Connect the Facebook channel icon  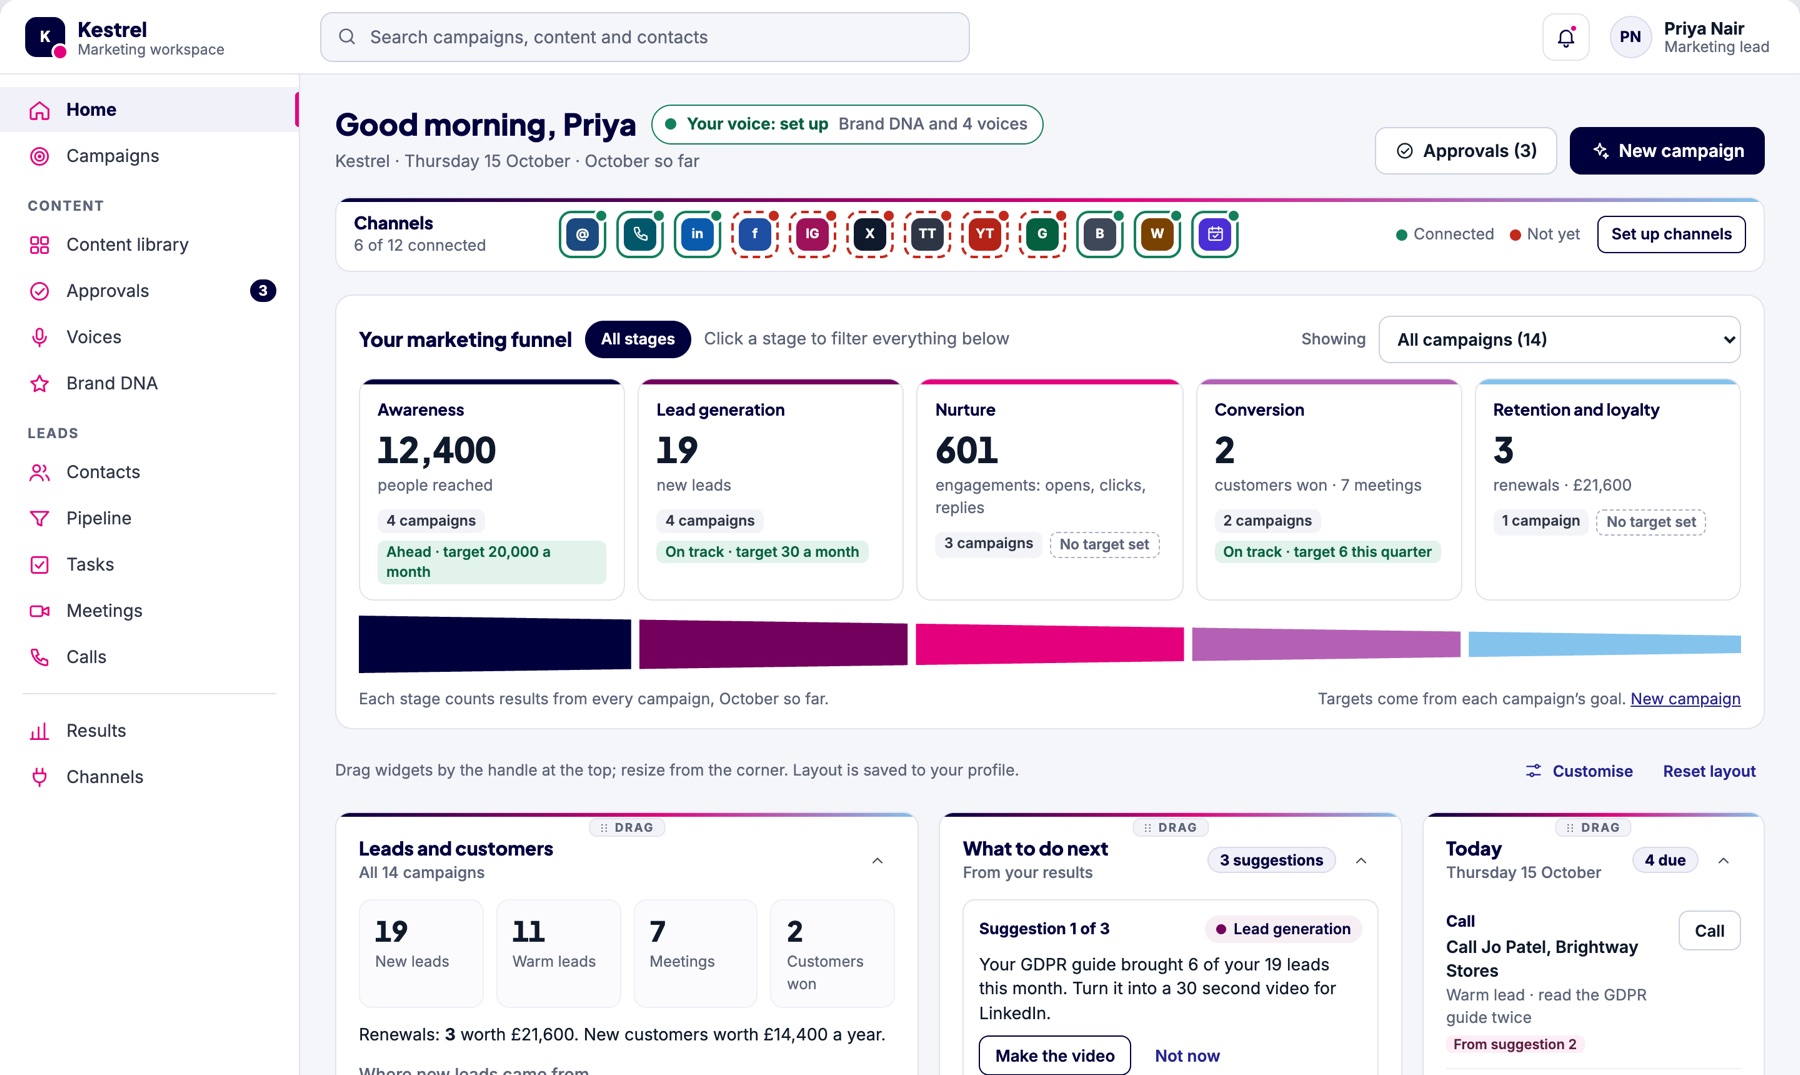point(755,234)
